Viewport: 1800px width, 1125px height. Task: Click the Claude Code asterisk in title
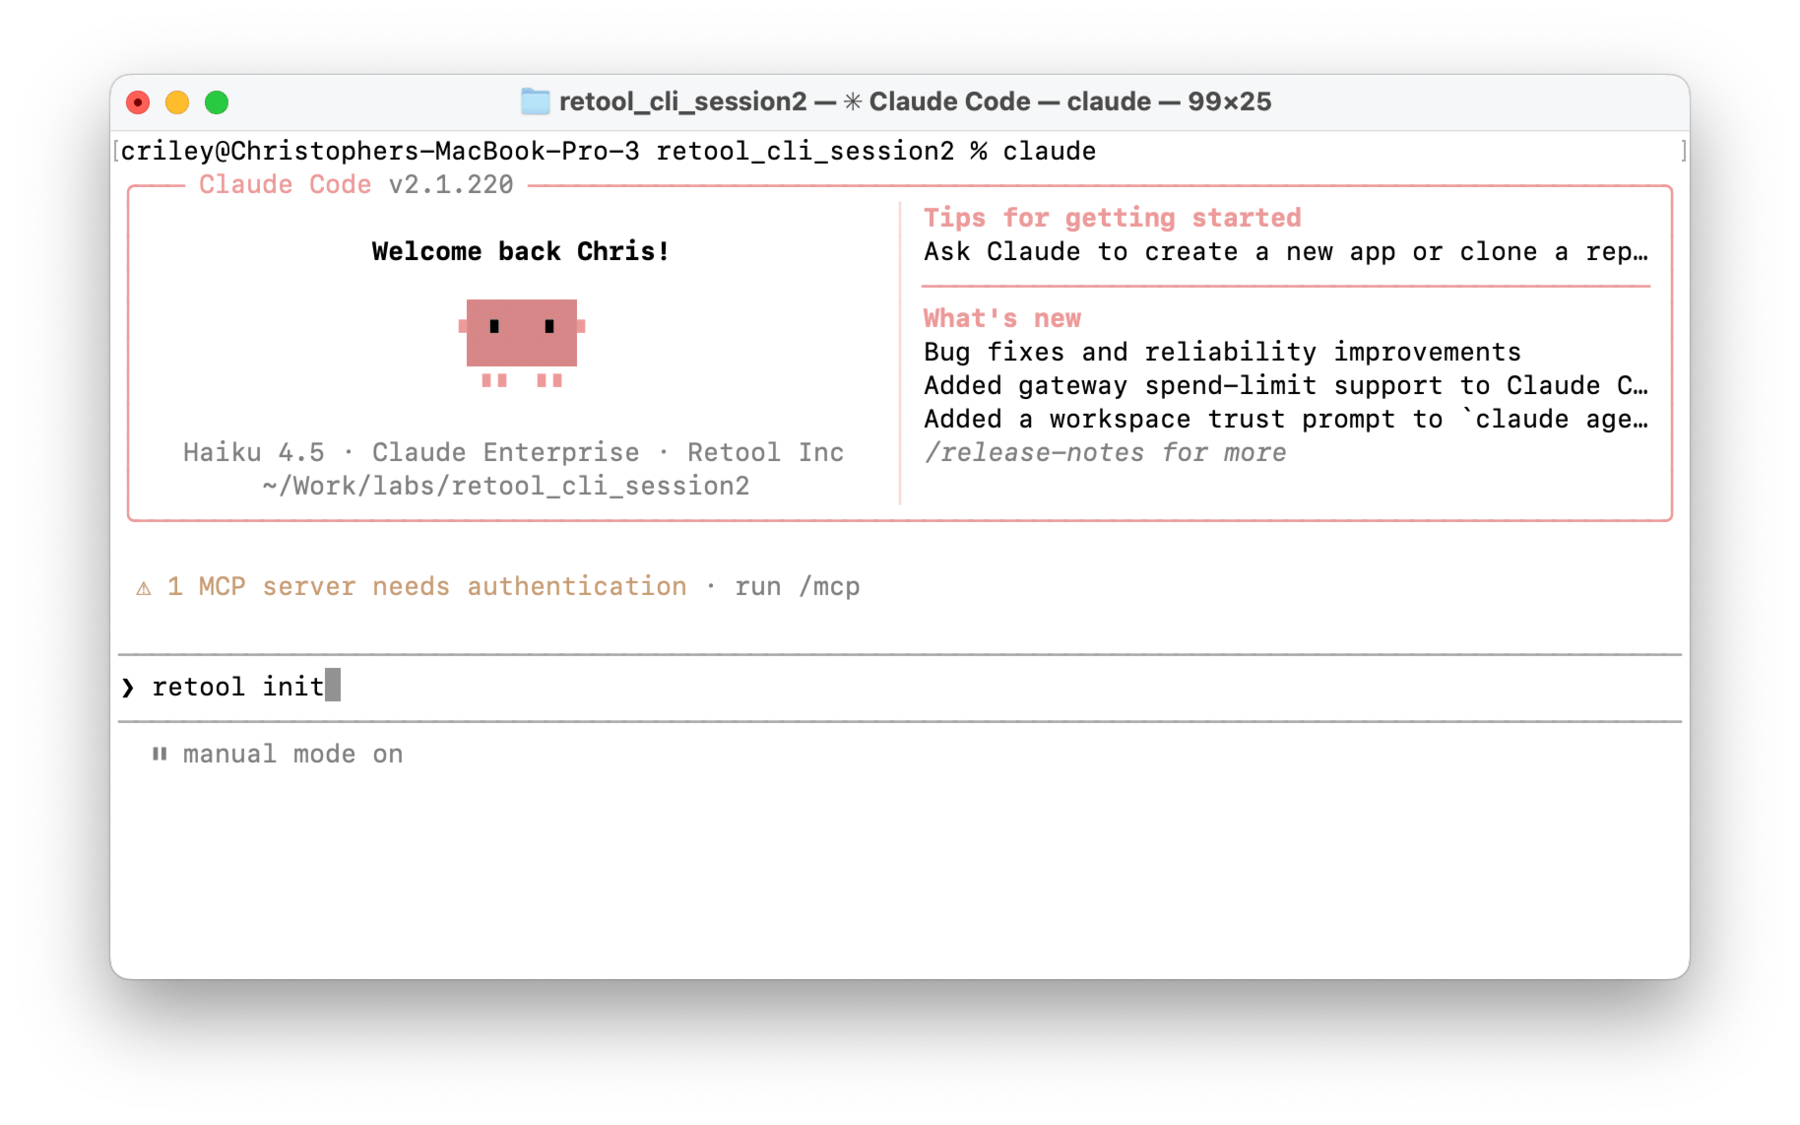(853, 102)
